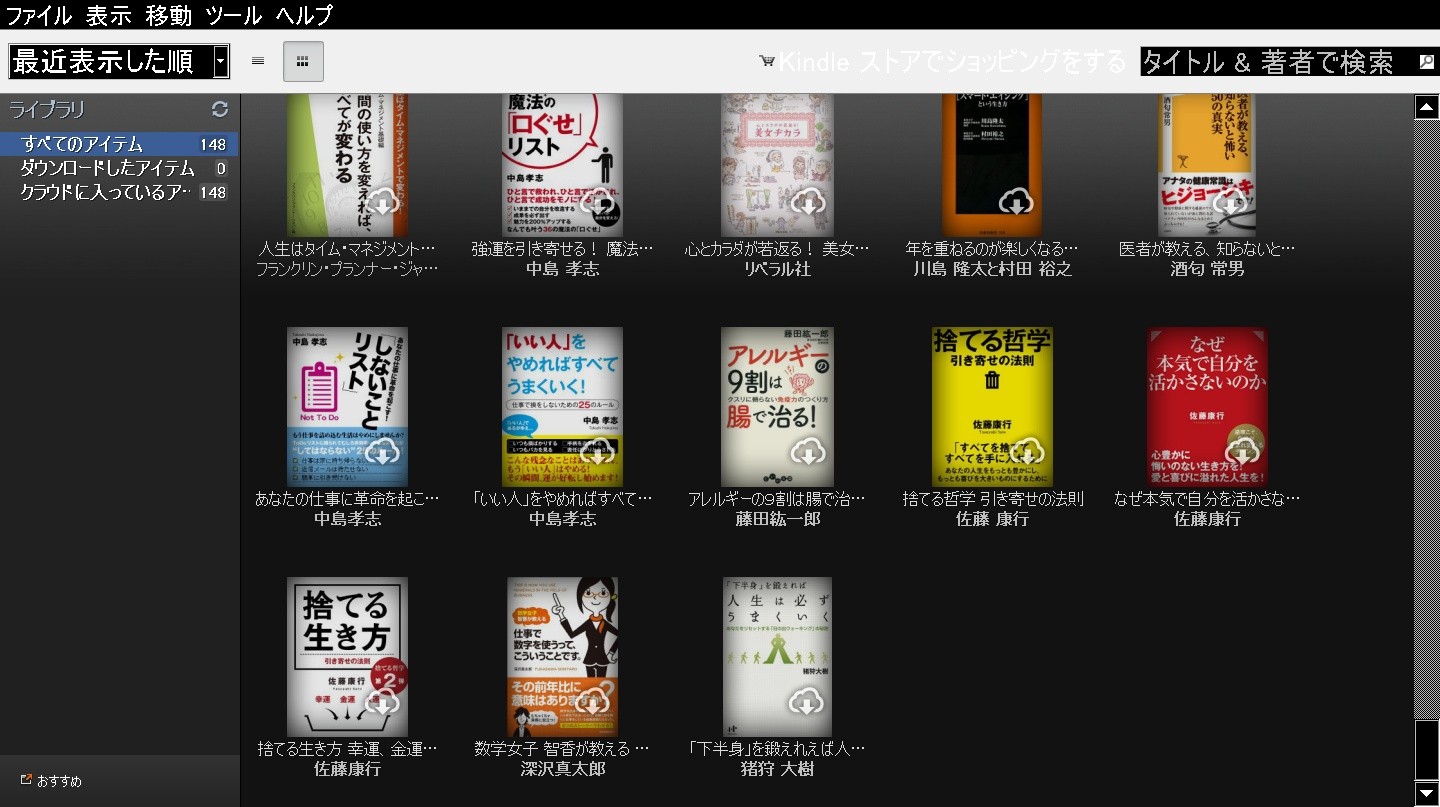The height and width of the screenshot is (807, 1440).
Task: Click author name 深沢真太郎
Action: tap(562, 769)
